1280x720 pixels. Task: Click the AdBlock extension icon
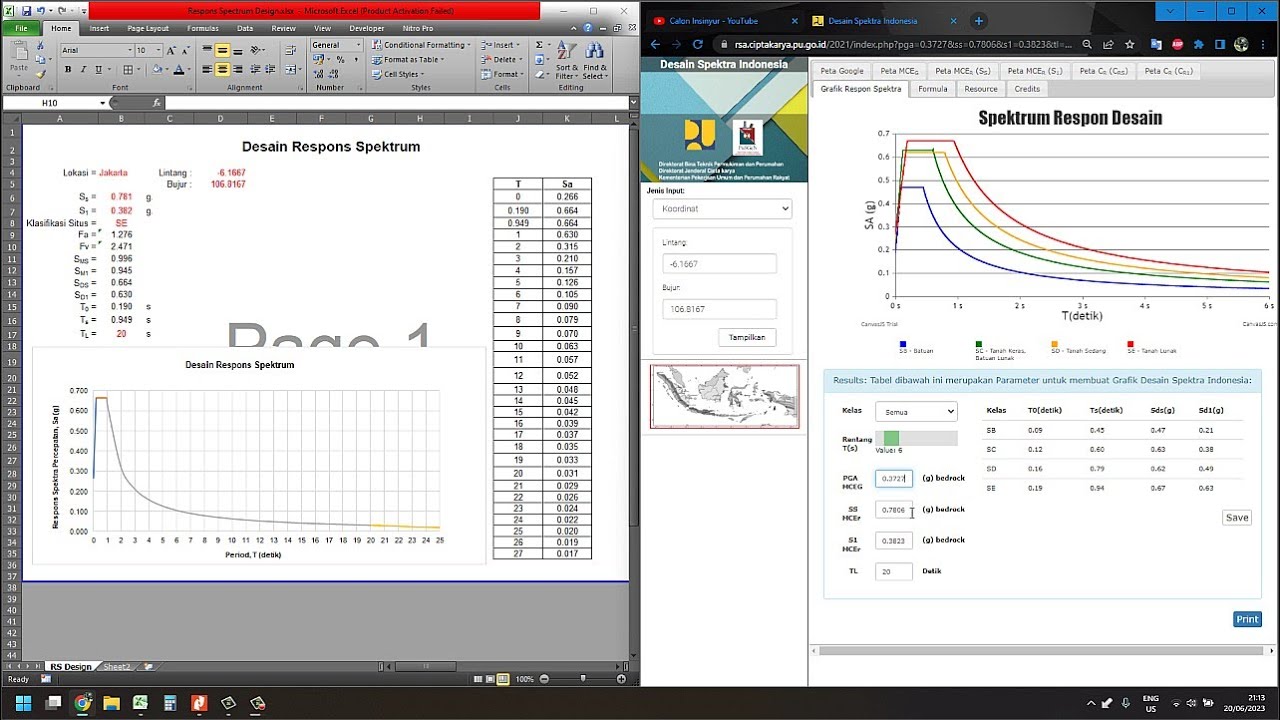tap(1178, 44)
